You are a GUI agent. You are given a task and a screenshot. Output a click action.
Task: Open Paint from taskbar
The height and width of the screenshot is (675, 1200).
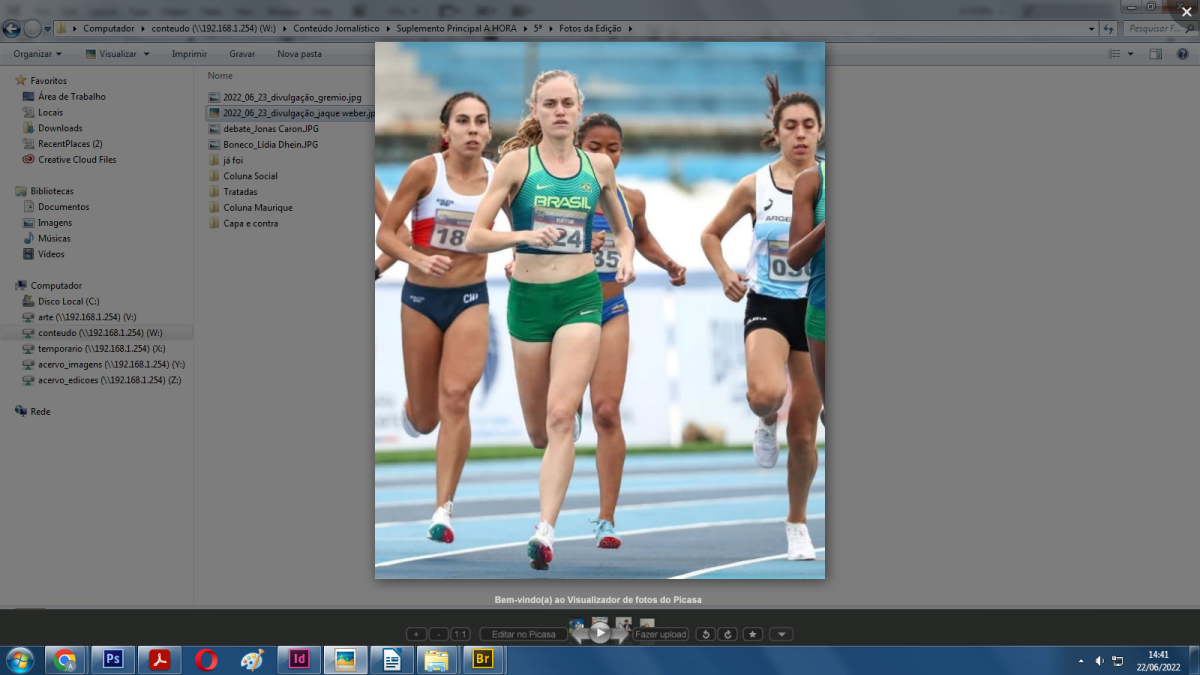coord(252,660)
